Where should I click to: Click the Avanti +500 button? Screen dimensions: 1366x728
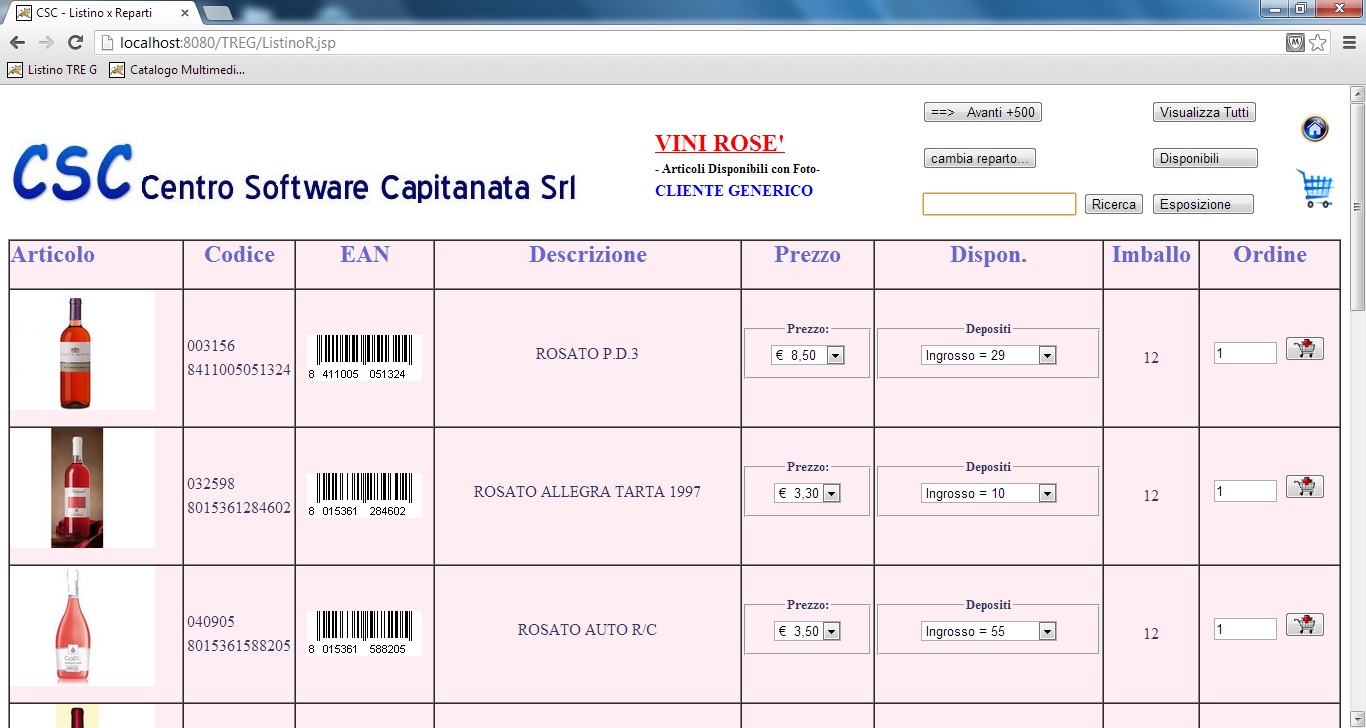point(983,112)
